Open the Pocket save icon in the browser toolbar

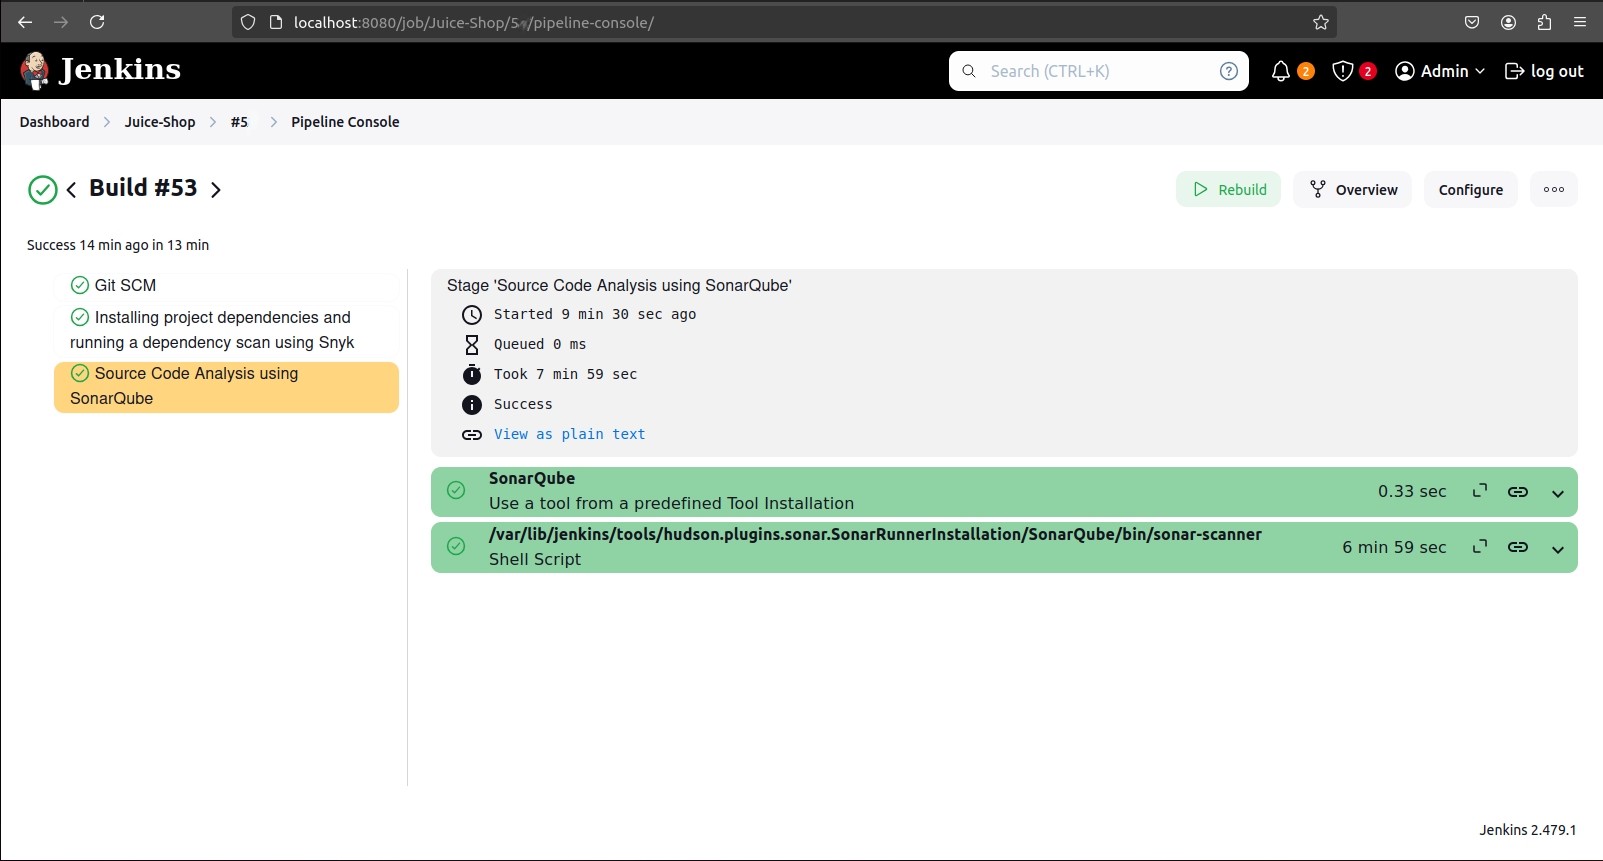(x=1472, y=22)
